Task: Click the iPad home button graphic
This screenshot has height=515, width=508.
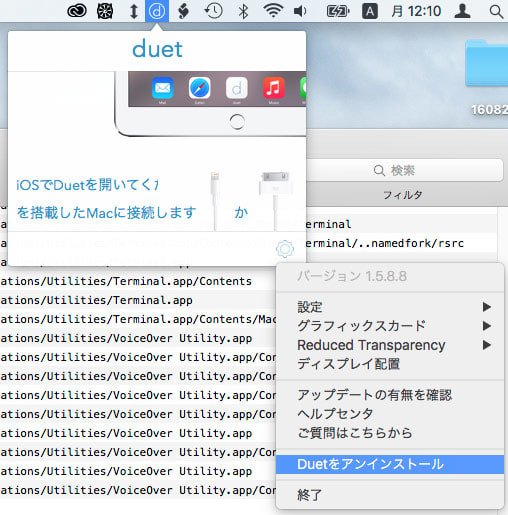Action: click(x=237, y=122)
